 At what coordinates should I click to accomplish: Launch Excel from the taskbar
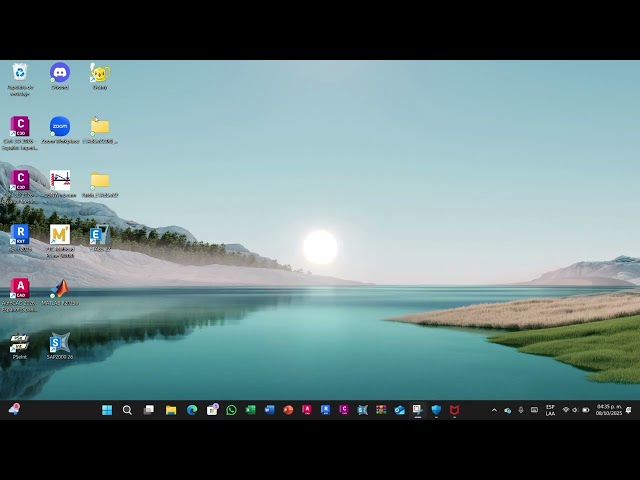[250, 410]
